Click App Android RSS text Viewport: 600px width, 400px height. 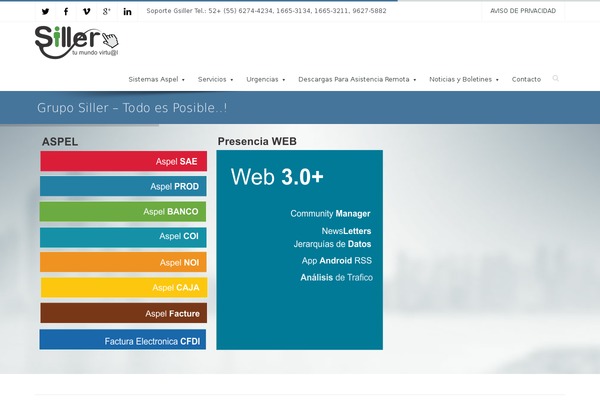click(337, 261)
